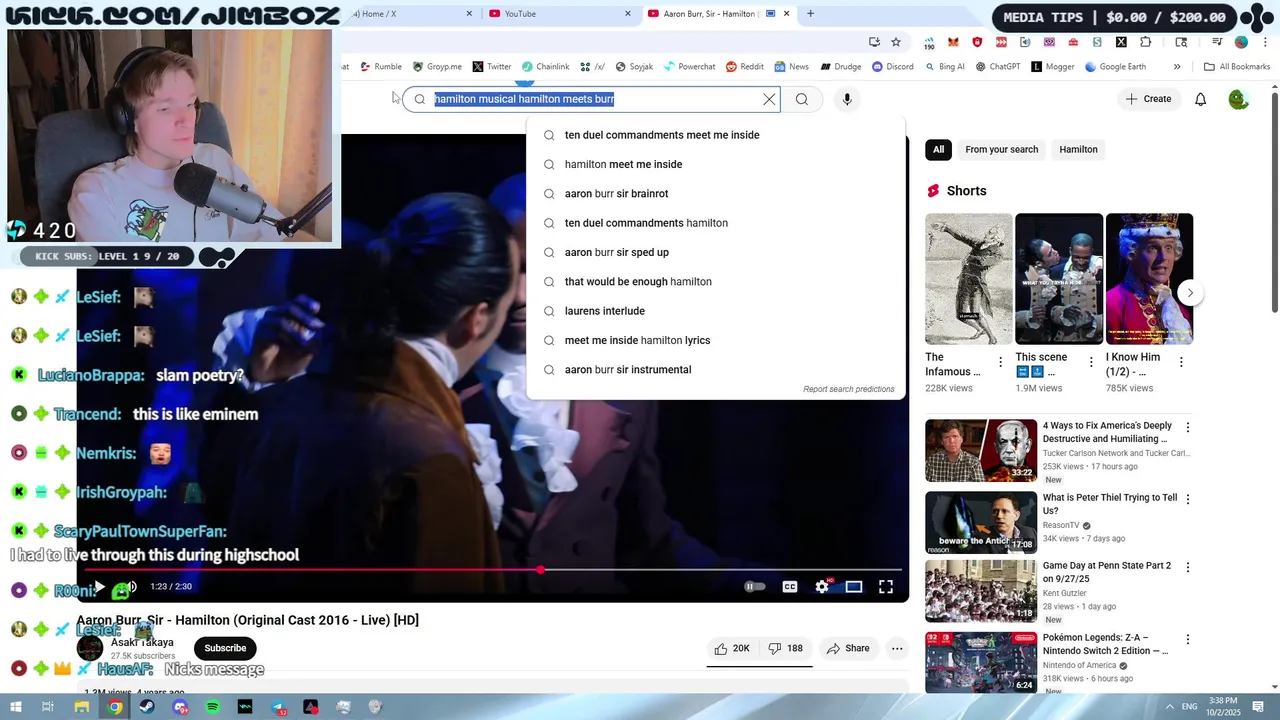Screen dimensions: 1280x720
Task: Open the Windows Start menu
Action: tap(15, 707)
